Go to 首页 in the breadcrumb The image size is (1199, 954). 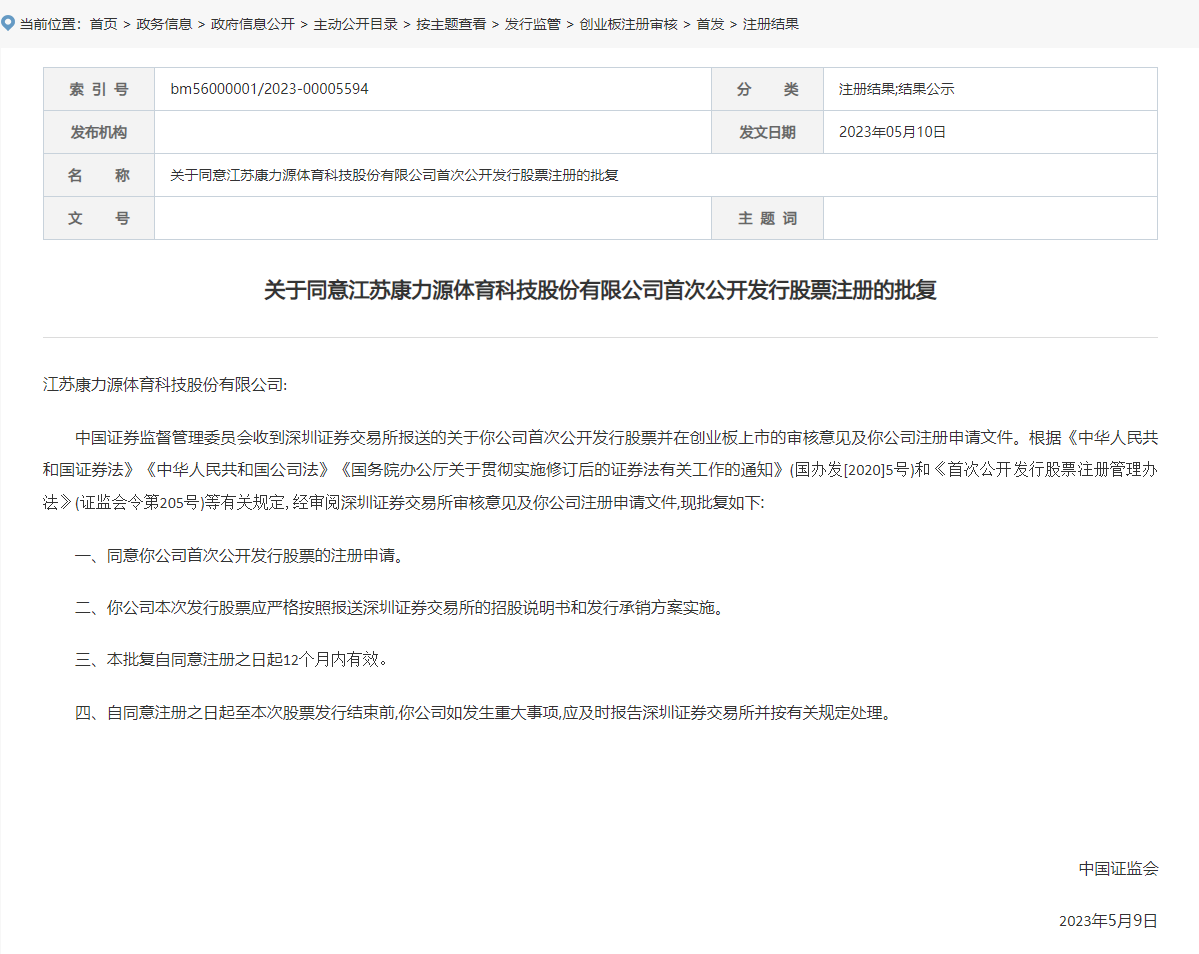coord(103,24)
